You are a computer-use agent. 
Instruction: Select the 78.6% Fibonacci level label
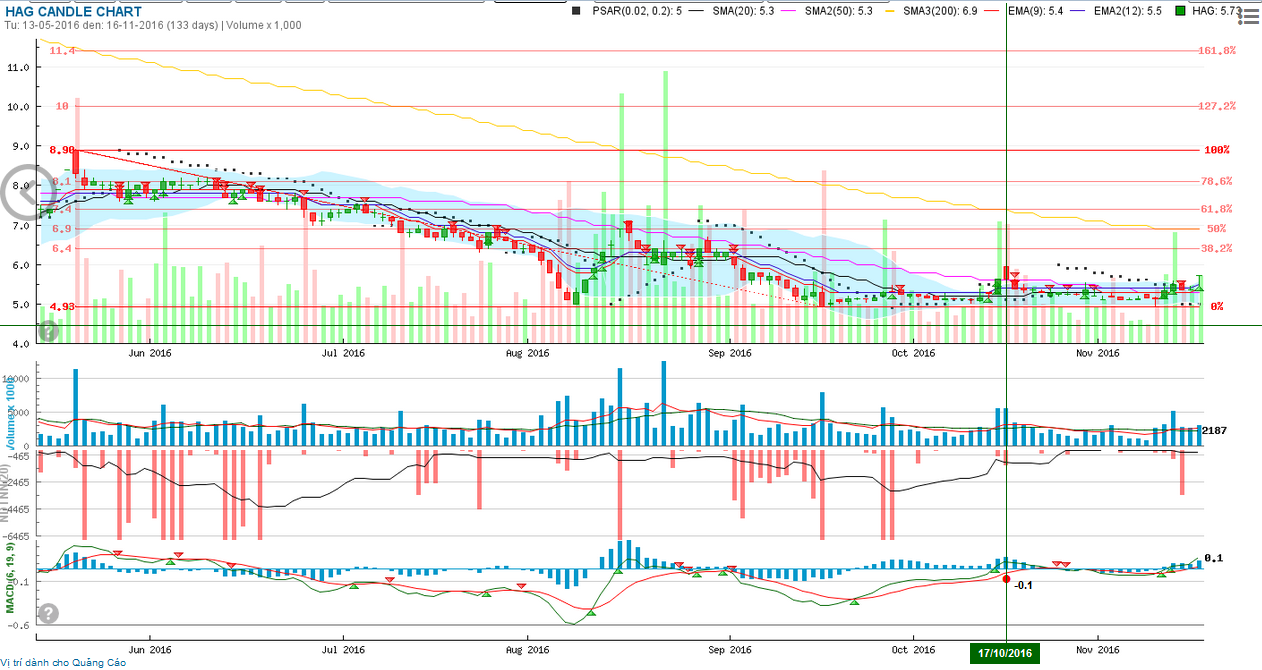[1217, 181]
